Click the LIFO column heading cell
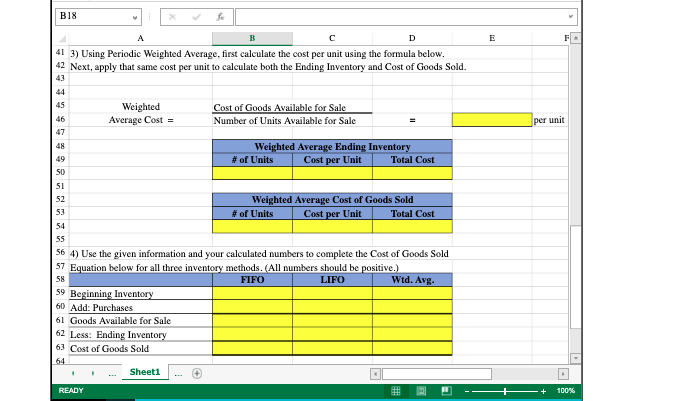Viewport: 674px width, 401px height. tap(332, 280)
